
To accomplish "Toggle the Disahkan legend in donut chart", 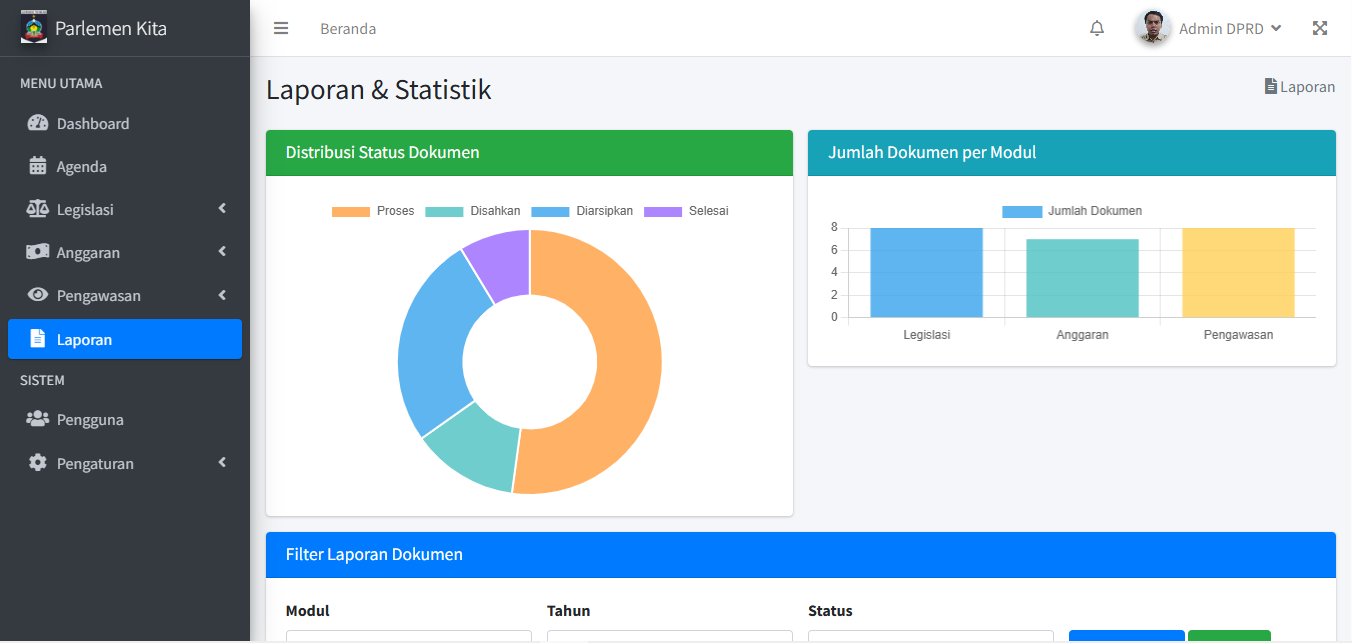I will (472, 211).
